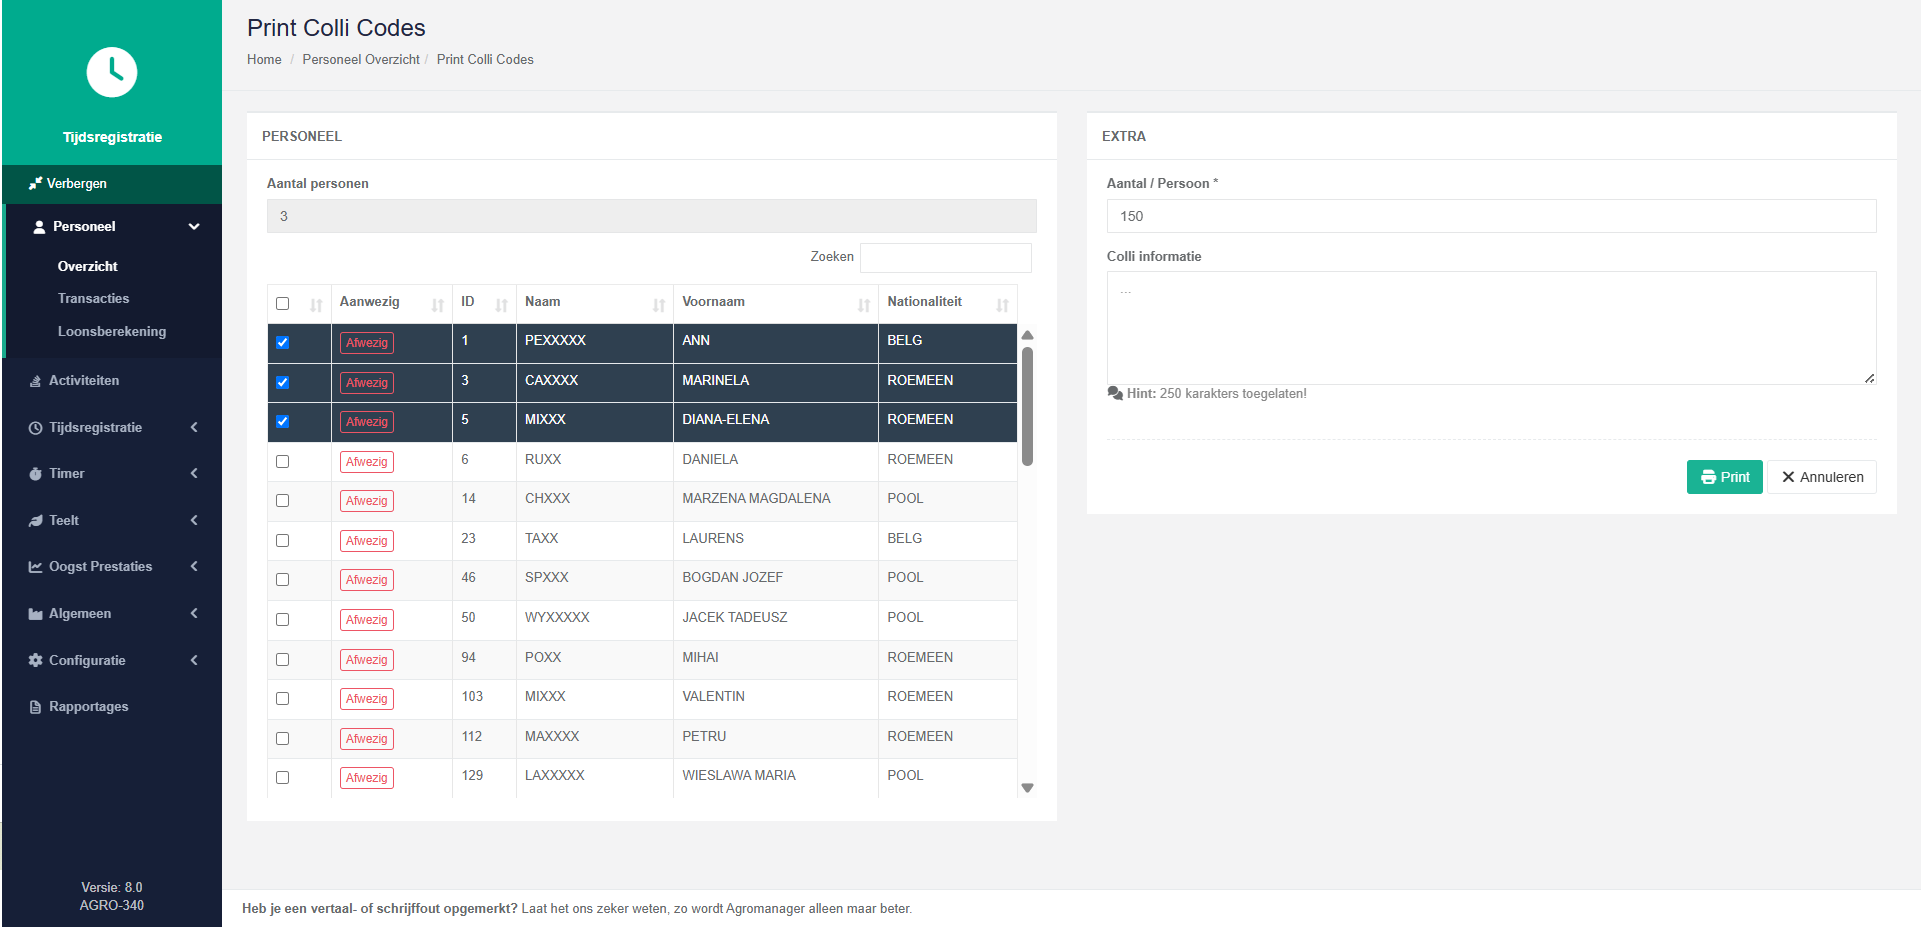Check the checkbox for LAXXXXX WIESLAWA MARIA

283,778
